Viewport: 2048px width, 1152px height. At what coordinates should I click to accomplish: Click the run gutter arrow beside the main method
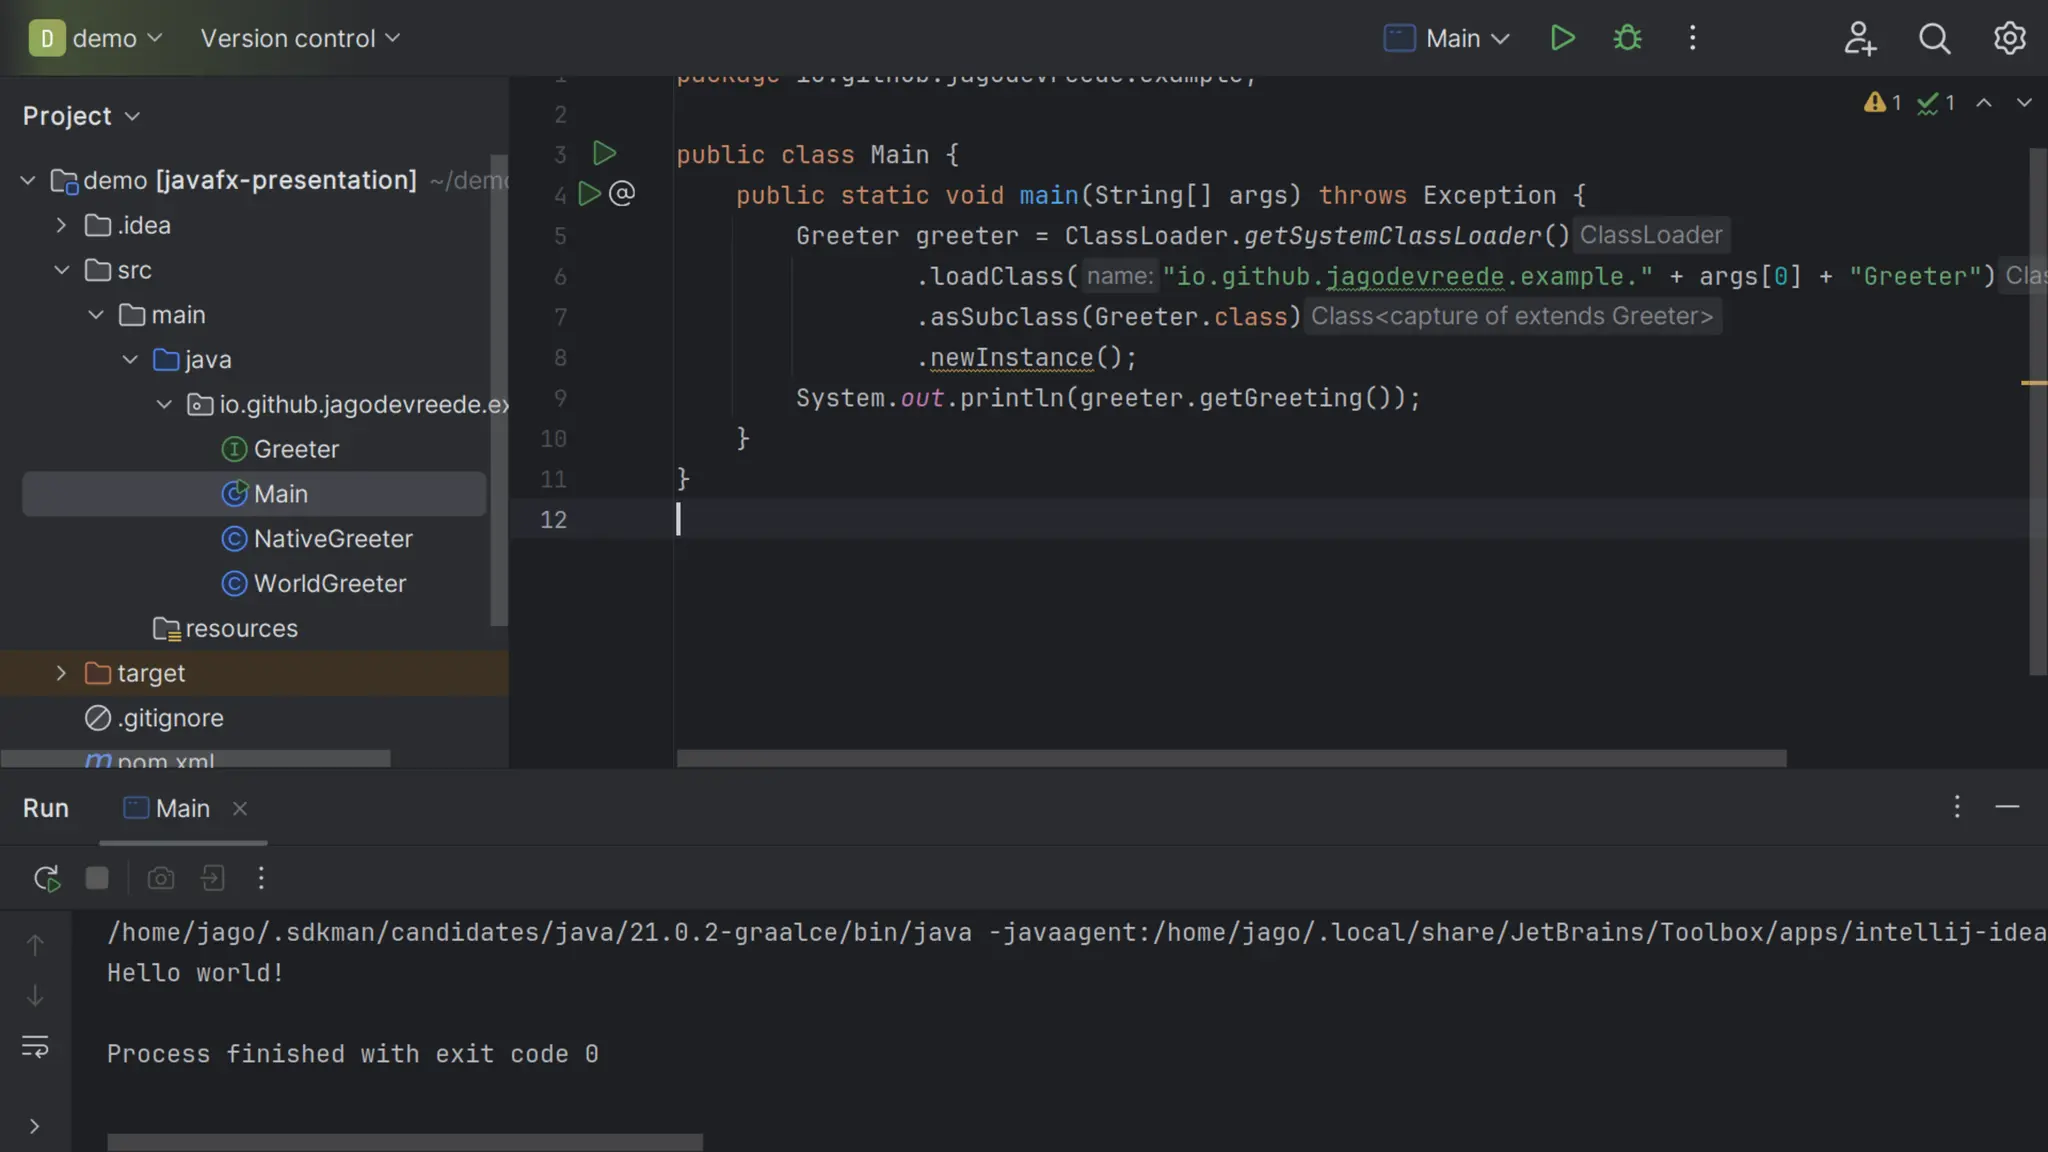[x=589, y=194]
